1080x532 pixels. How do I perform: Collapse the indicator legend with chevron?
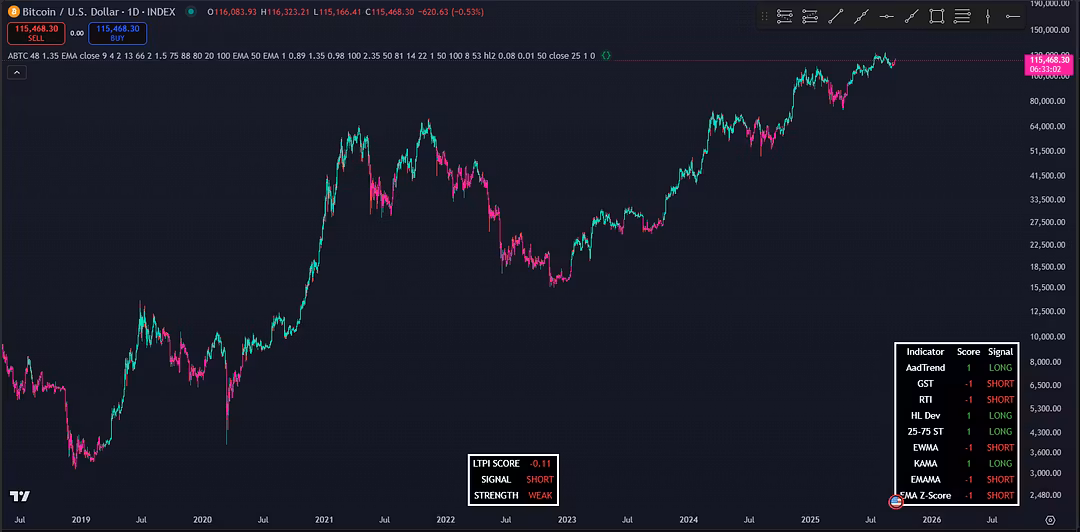(18, 74)
